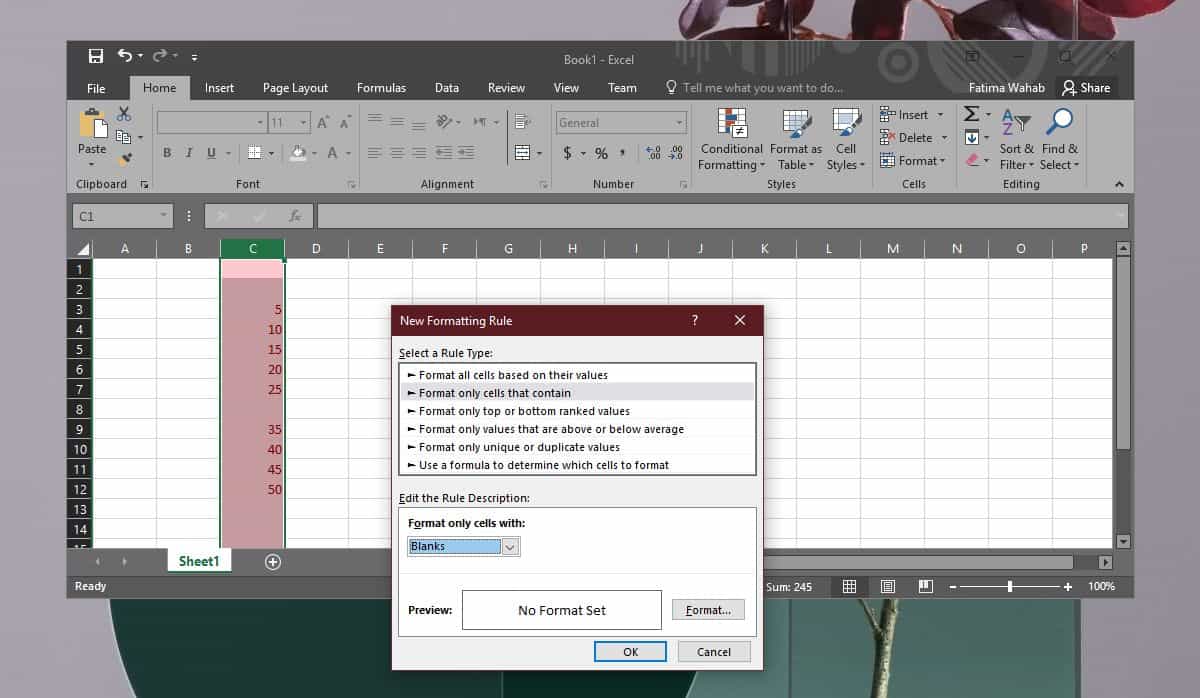Center text horizontally in Alignment group
This screenshot has height=698, width=1200.
(x=397, y=153)
